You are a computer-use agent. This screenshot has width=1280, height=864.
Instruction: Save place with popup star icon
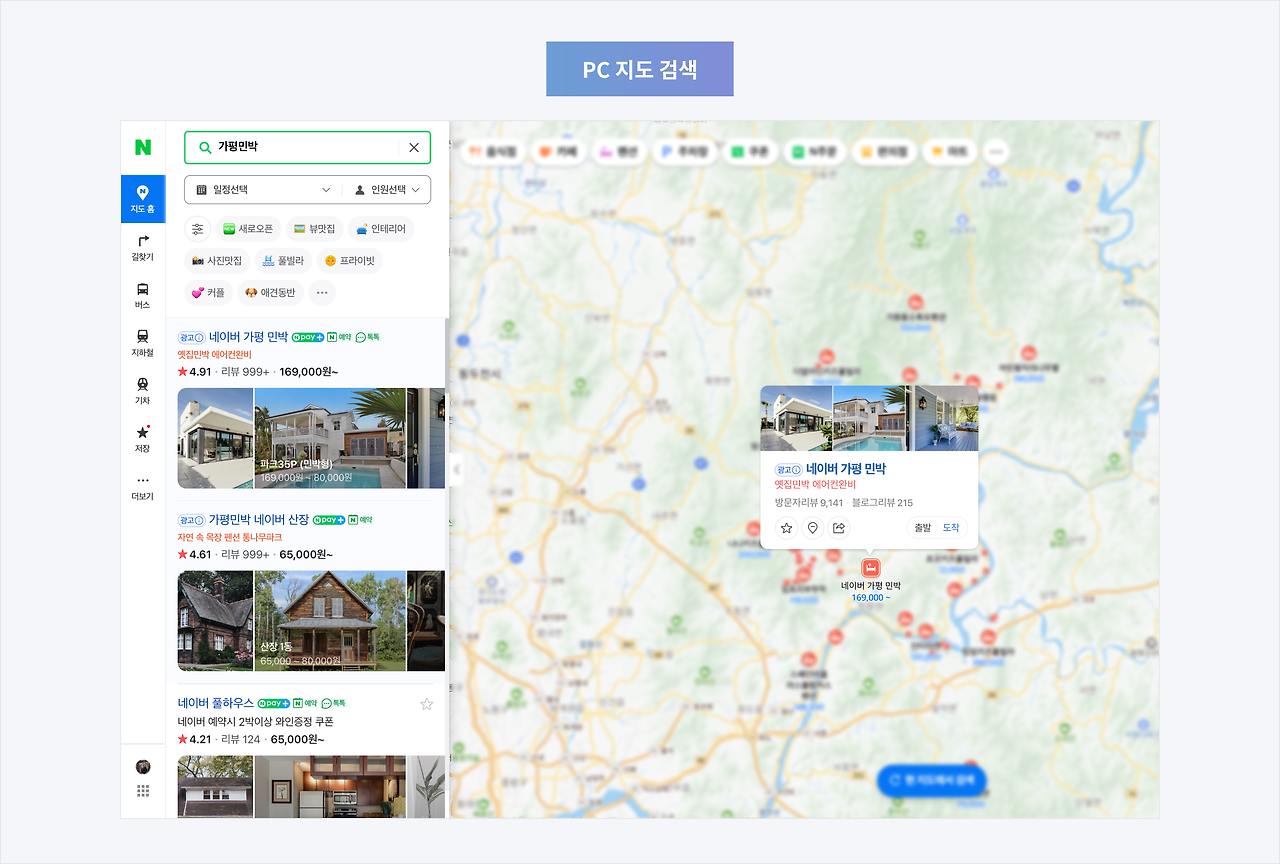pyautogui.click(x=787, y=528)
